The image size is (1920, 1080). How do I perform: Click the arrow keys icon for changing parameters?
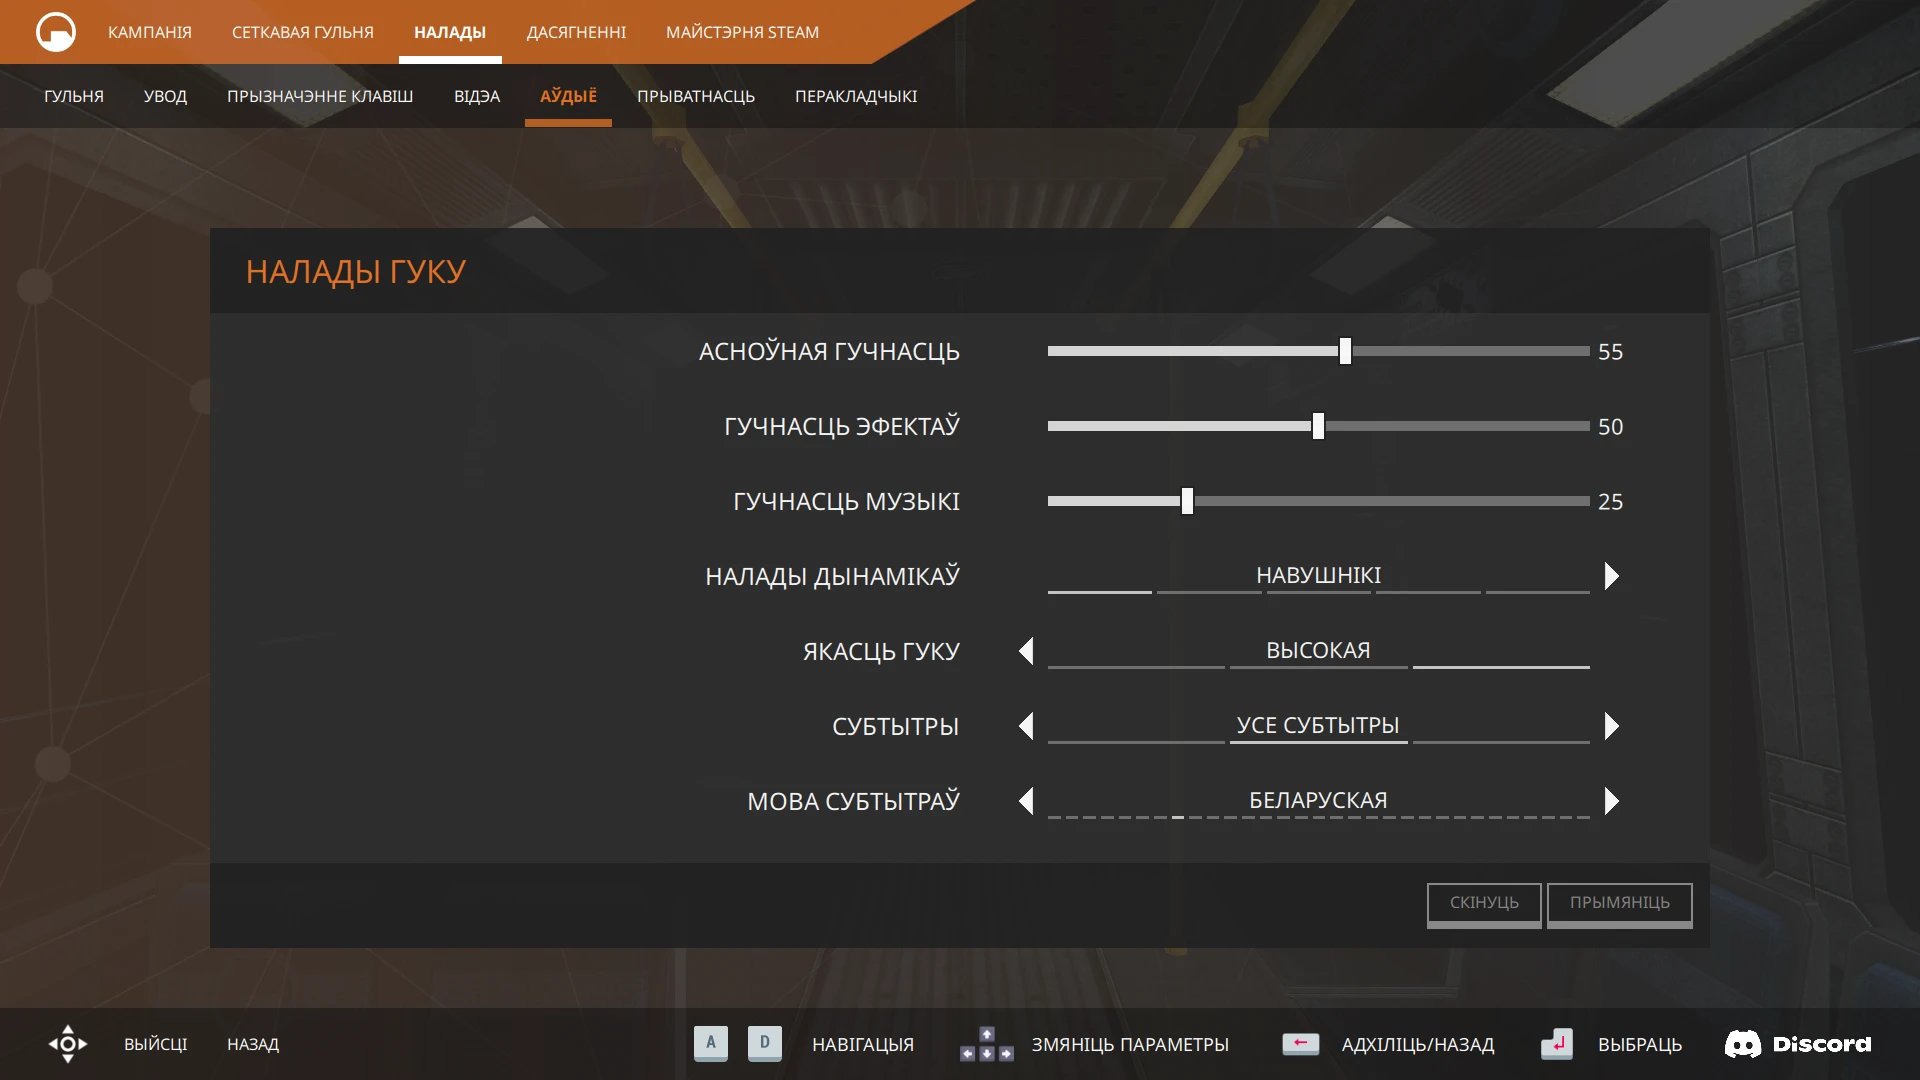coord(986,1044)
